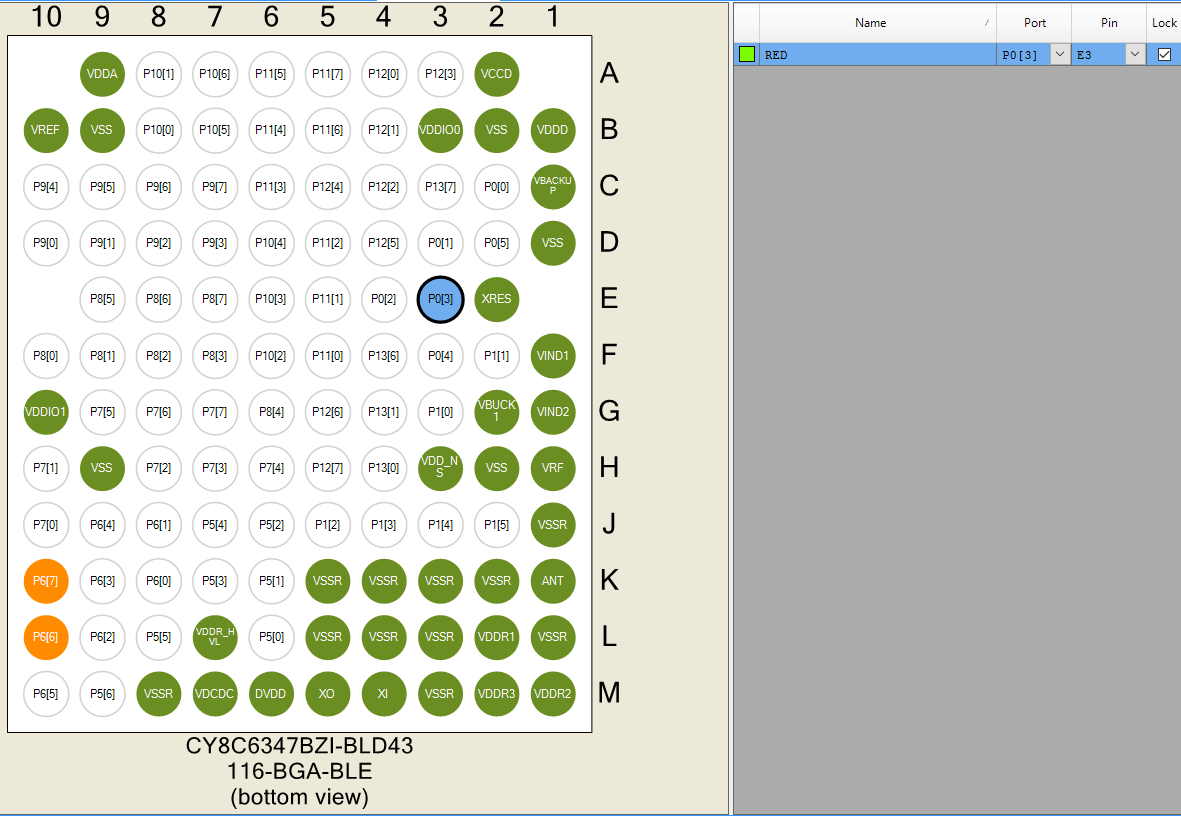The image size is (1181, 816).
Task: Click the Port column header
Action: (x=1034, y=23)
